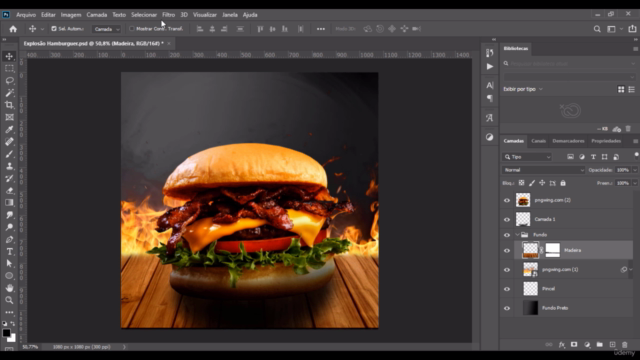The height and width of the screenshot is (360, 640).
Task: Switch to the Canais tab
Action: pos(538,141)
